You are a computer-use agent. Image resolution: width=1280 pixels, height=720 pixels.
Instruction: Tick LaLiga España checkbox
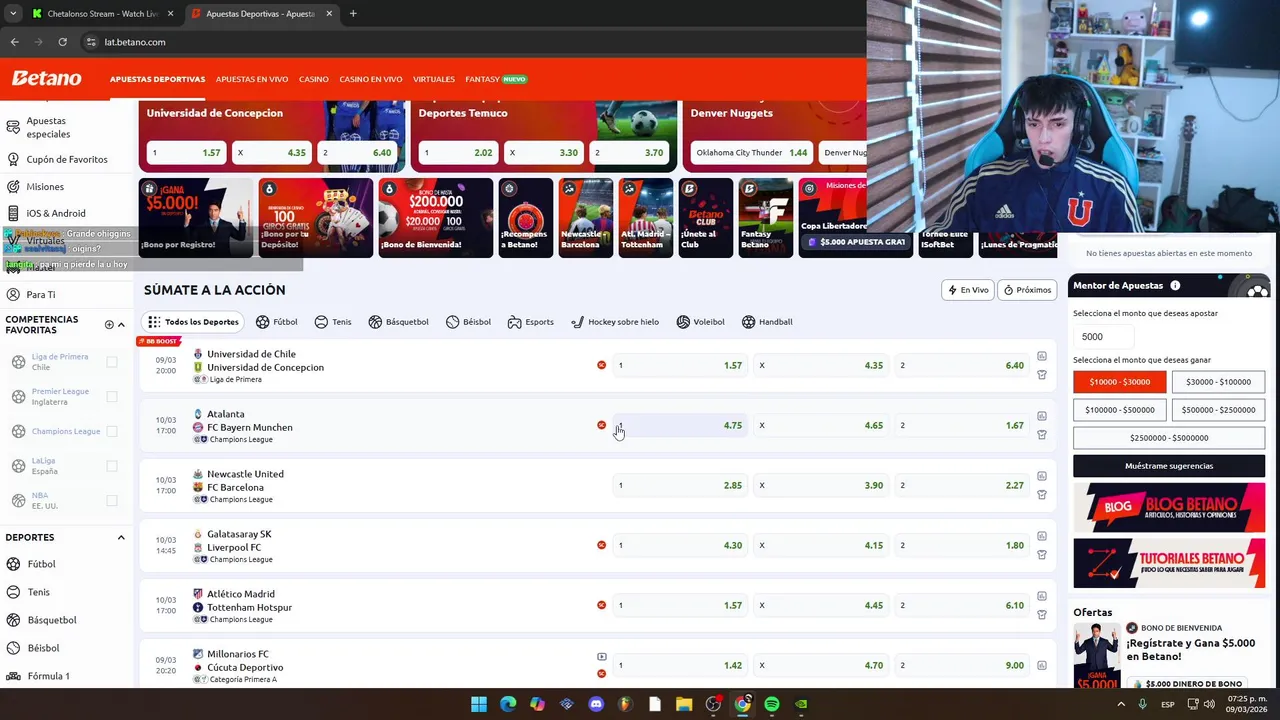click(x=112, y=466)
